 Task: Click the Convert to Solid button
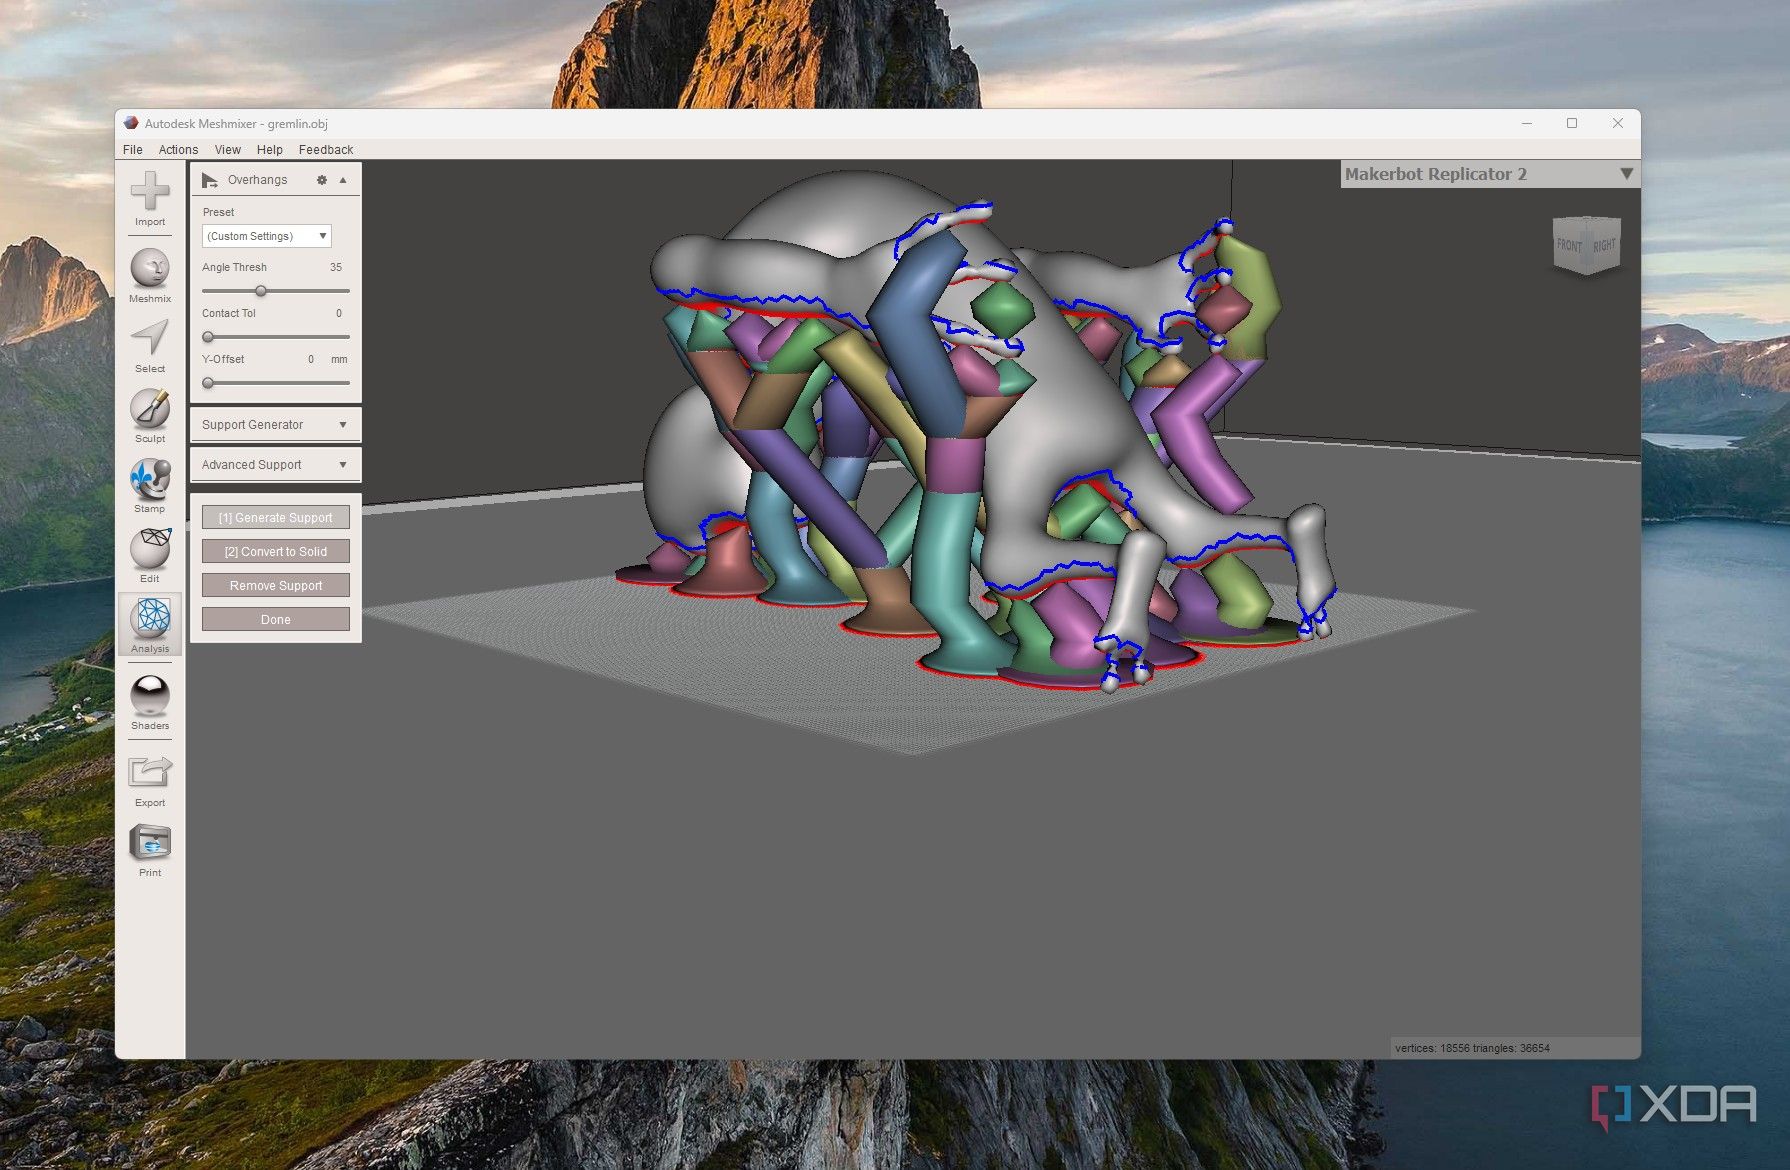[276, 552]
